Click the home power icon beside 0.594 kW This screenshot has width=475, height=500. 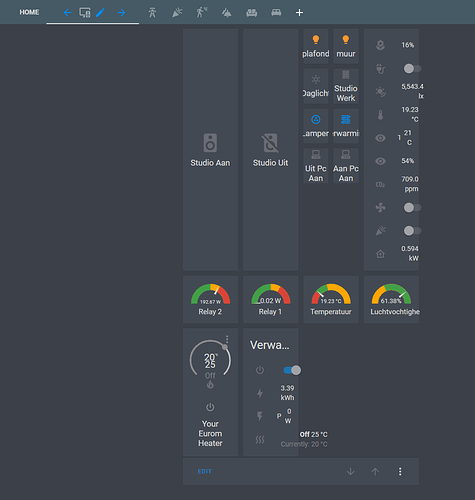tap(380, 254)
